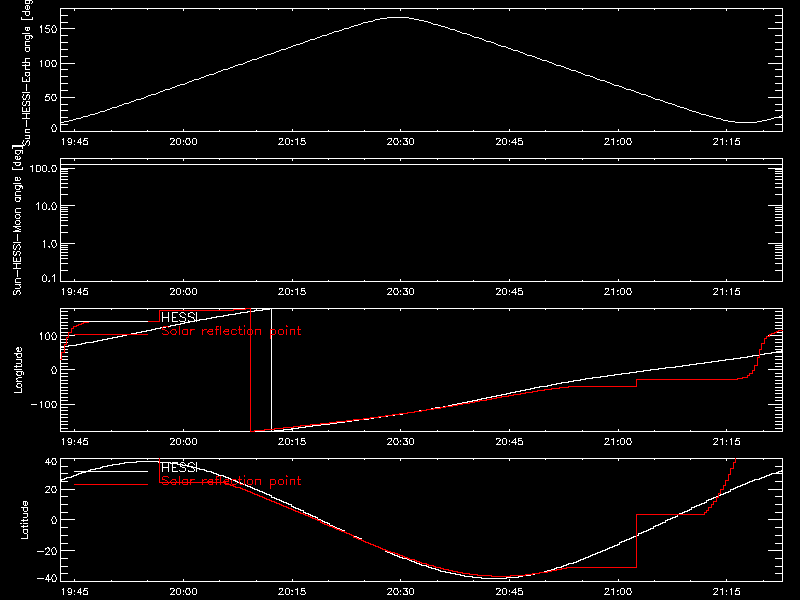
Task: Click the 21:15 time label under Longitude plot
Action: click(727, 441)
